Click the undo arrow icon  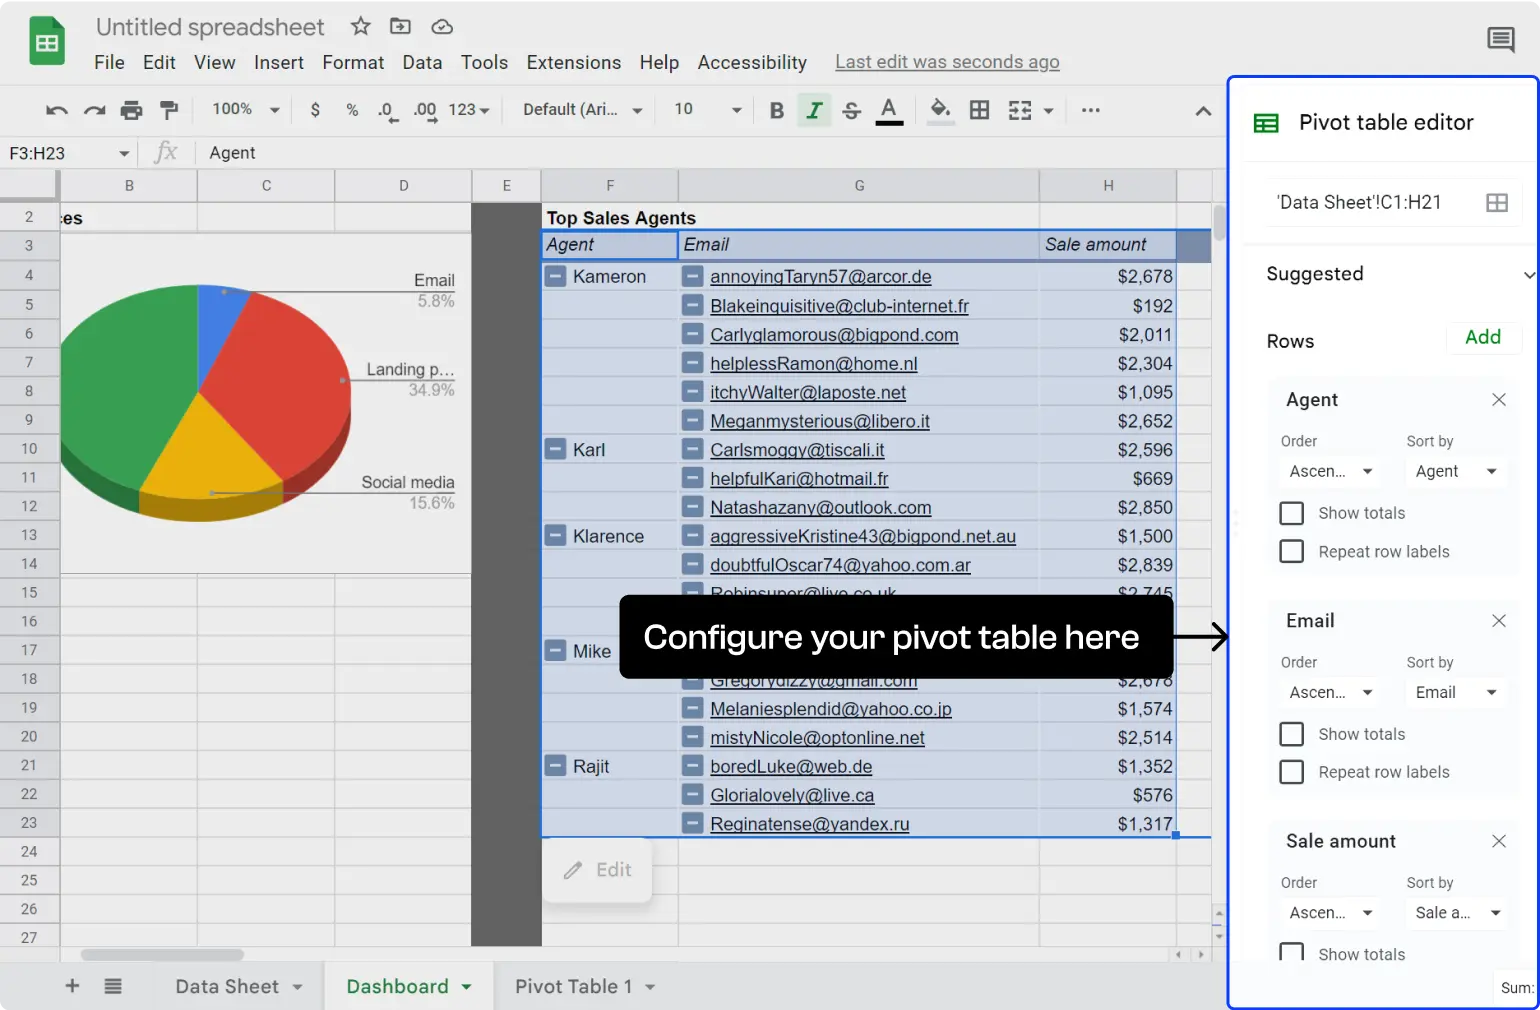tap(57, 110)
